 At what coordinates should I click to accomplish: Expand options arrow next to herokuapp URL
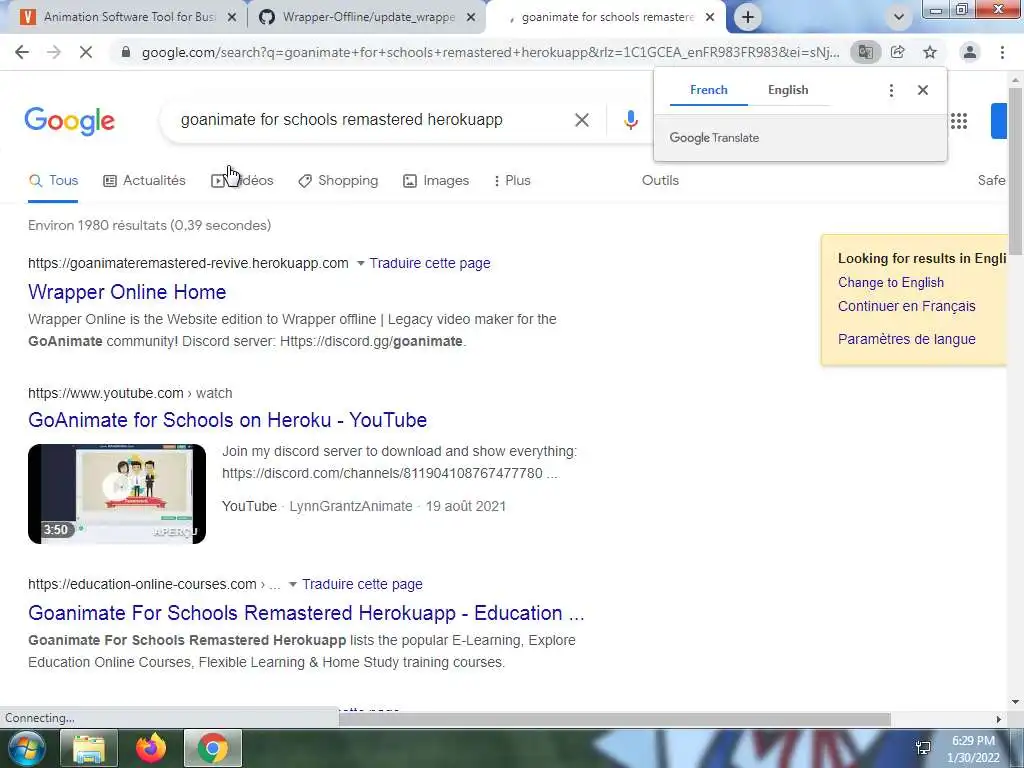pyautogui.click(x=360, y=263)
